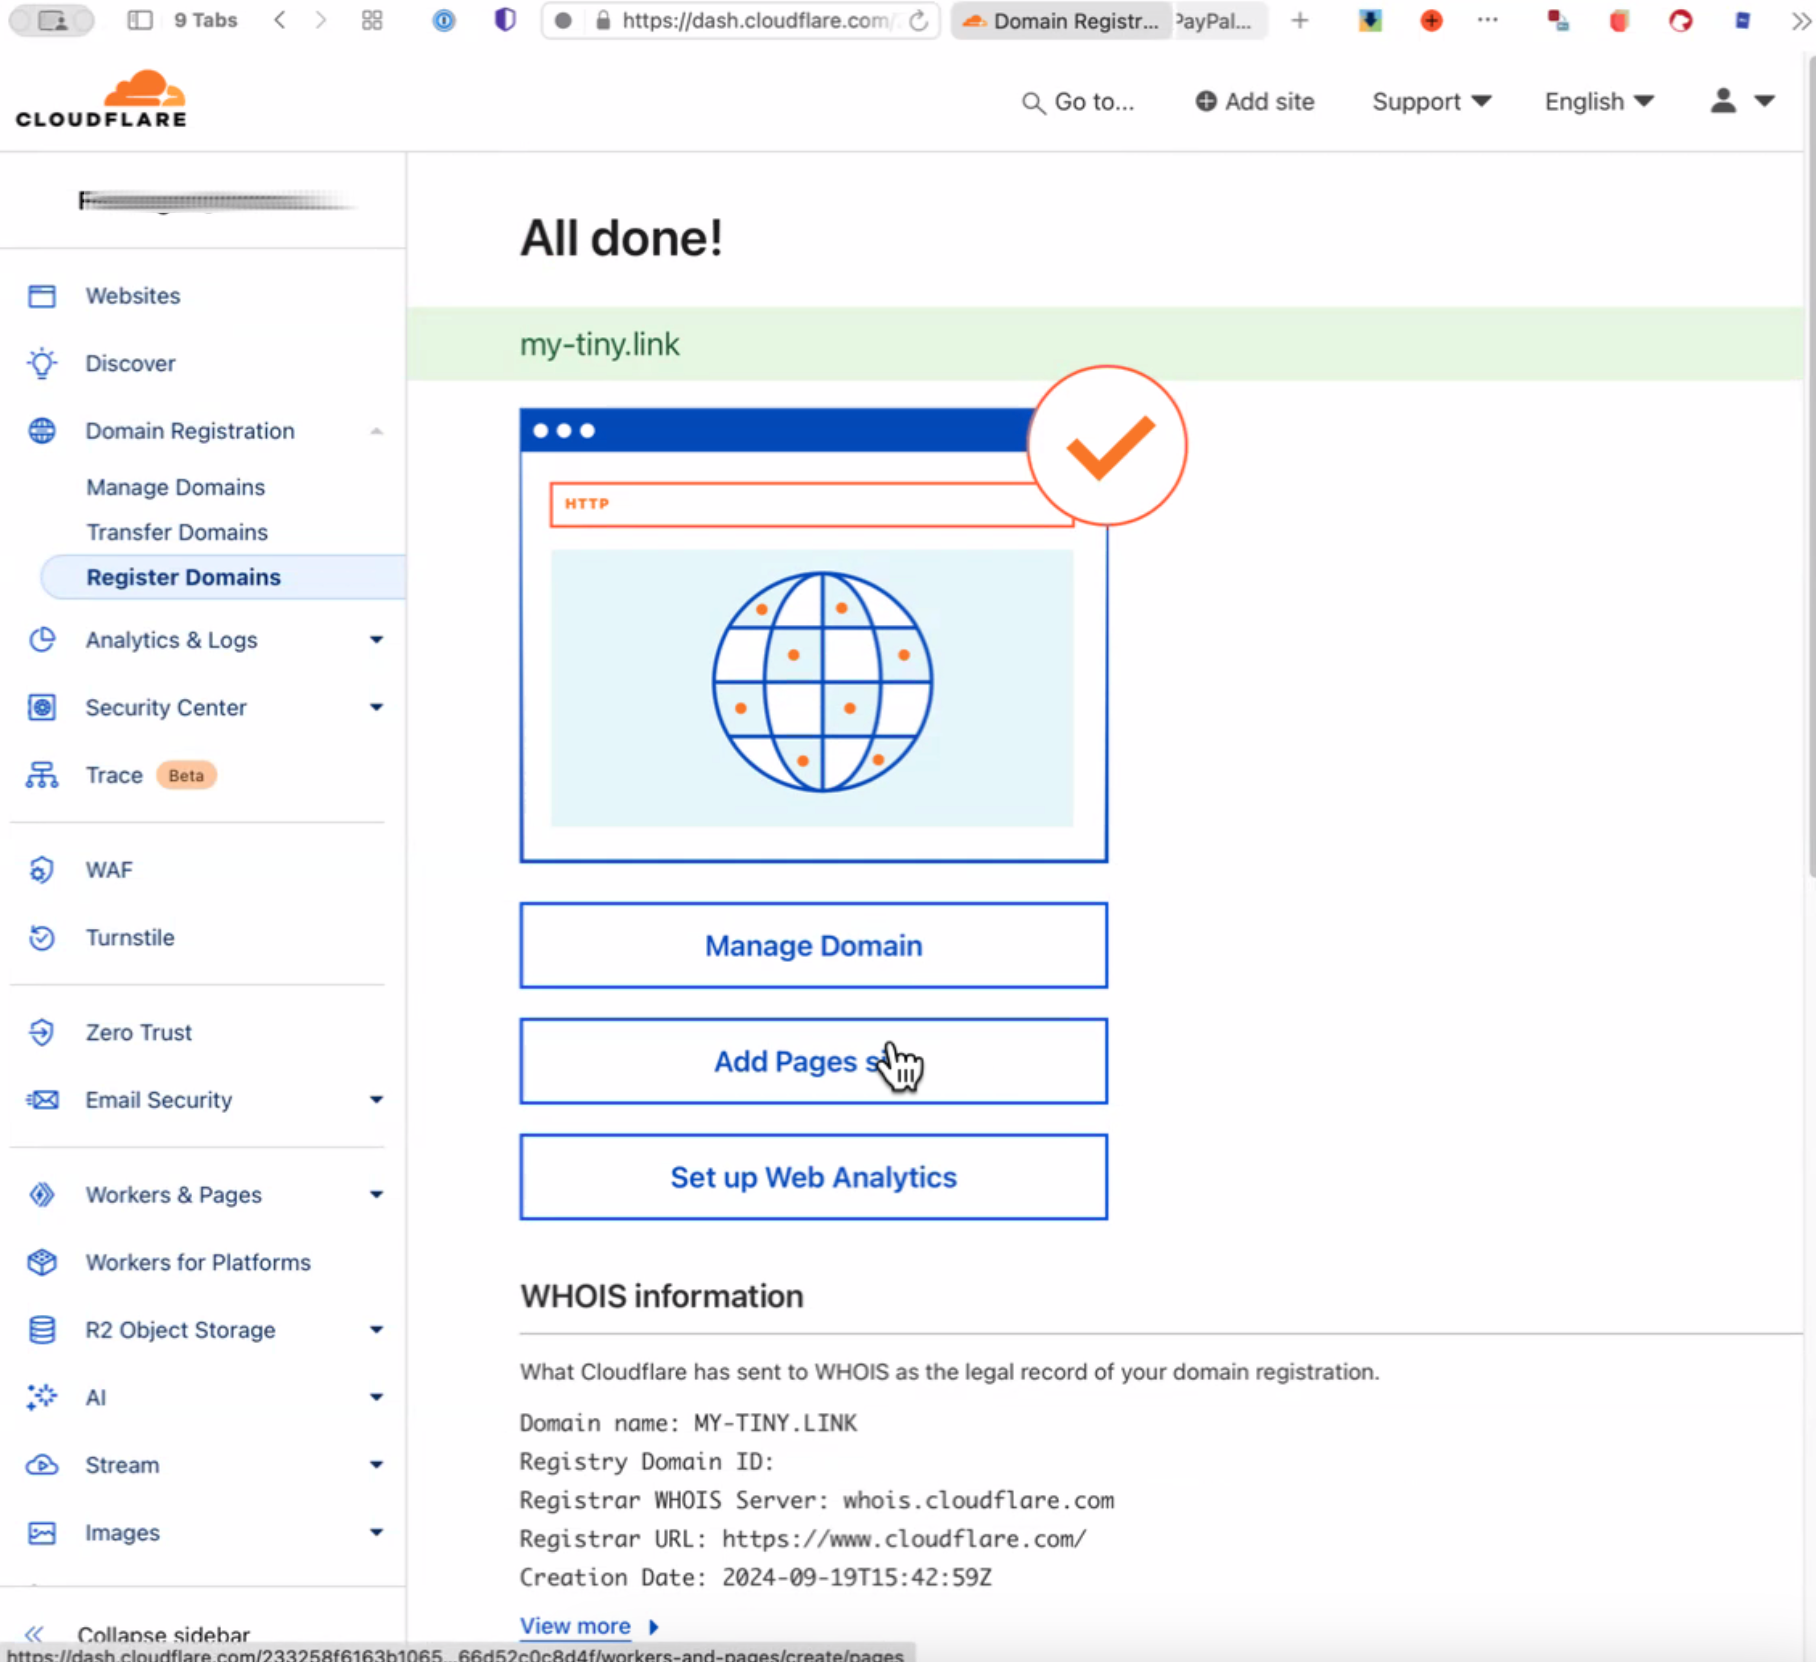This screenshot has width=1816, height=1662.
Task: Click the my-tiny.link domain banner text
Action: tap(599, 344)
